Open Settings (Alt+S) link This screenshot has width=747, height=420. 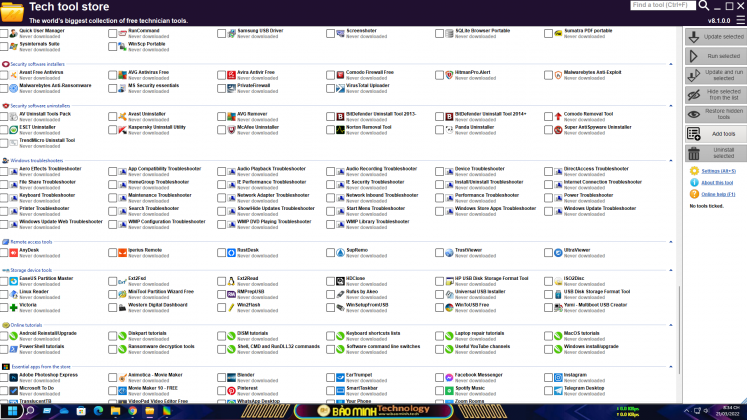718,171
